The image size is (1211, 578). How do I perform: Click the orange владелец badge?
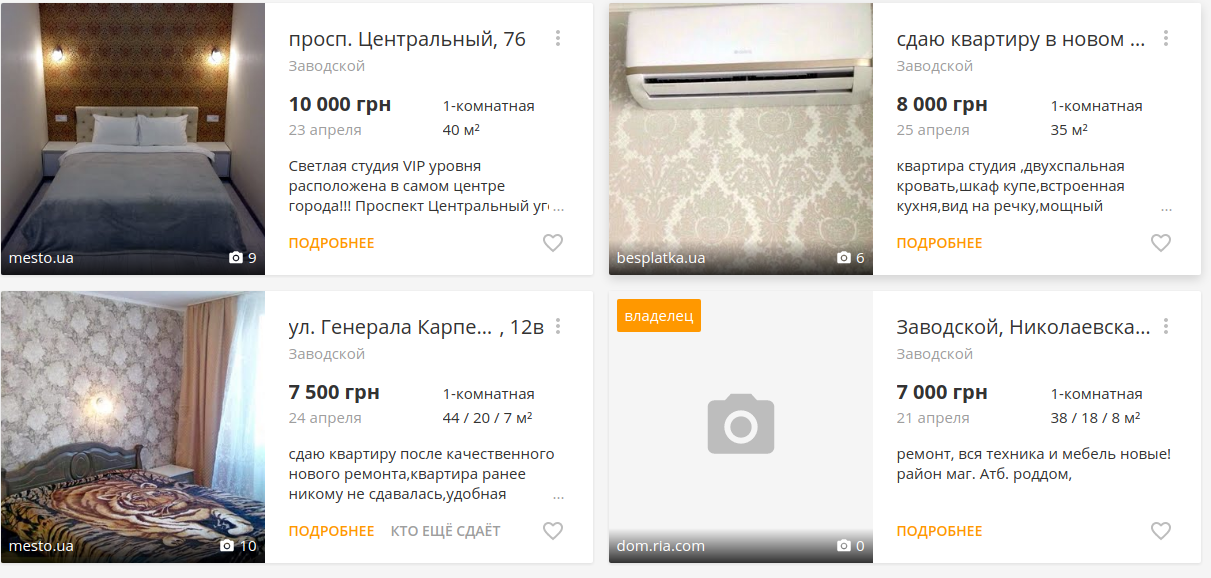[659, 316]
